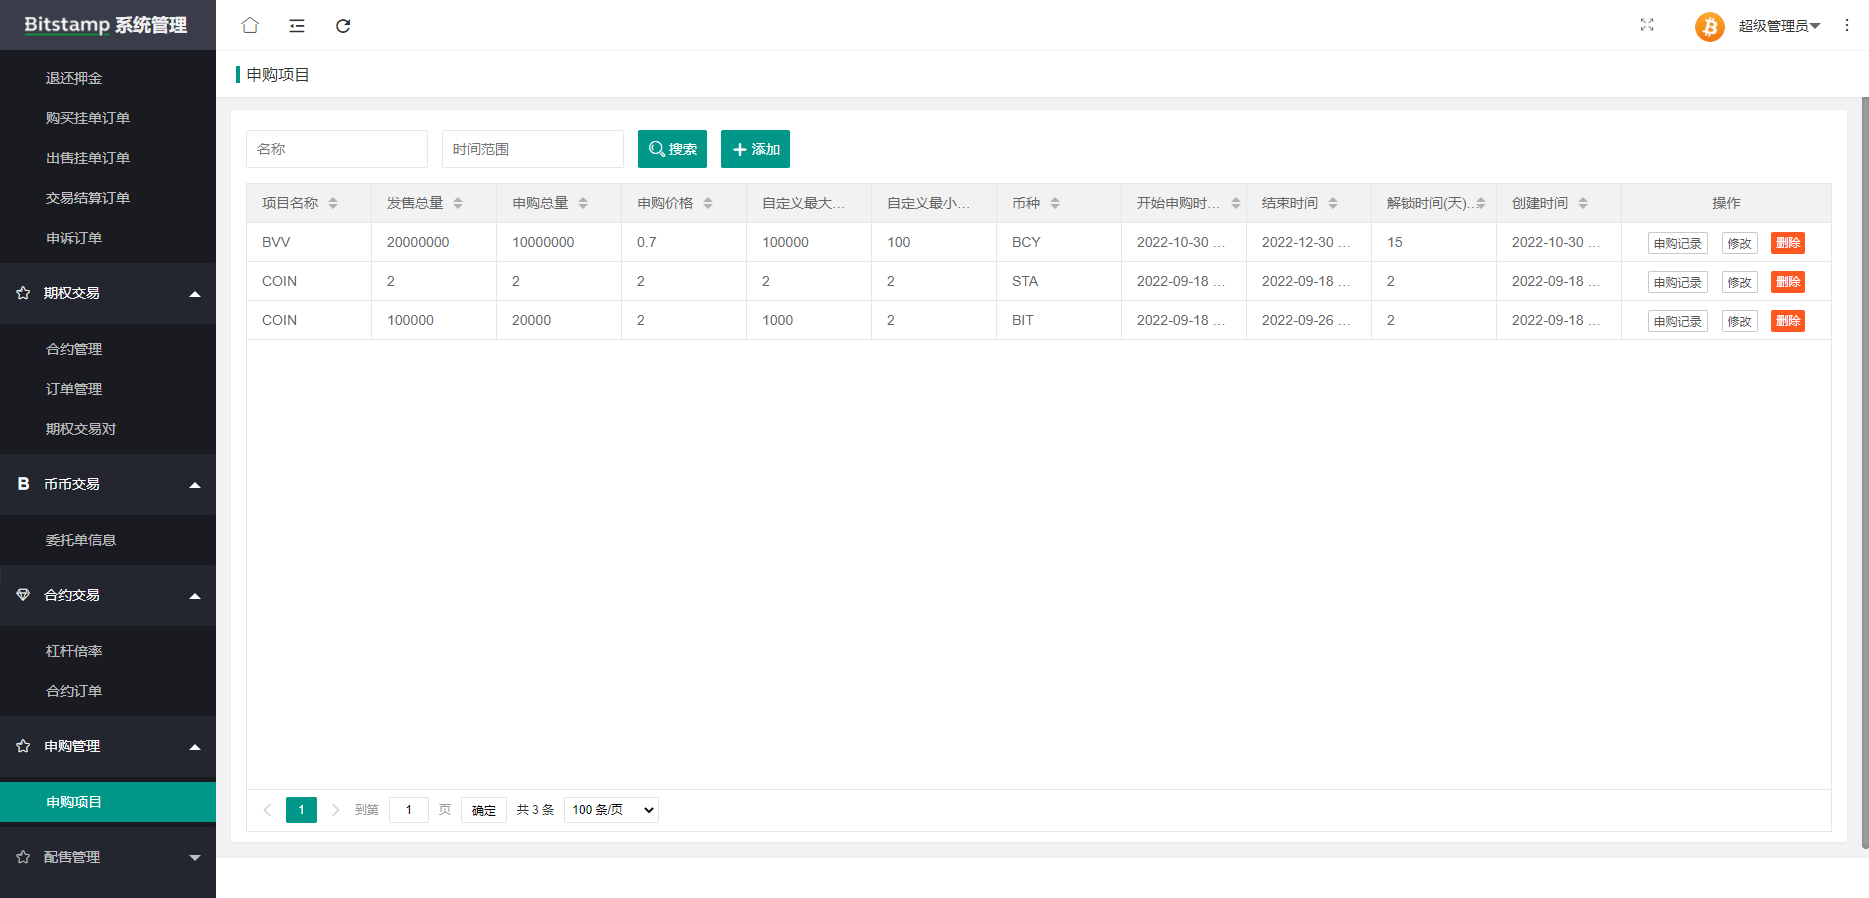Open 申诉订单 in the sidebar
This screenshot has width=1869, height=898.
74,238
